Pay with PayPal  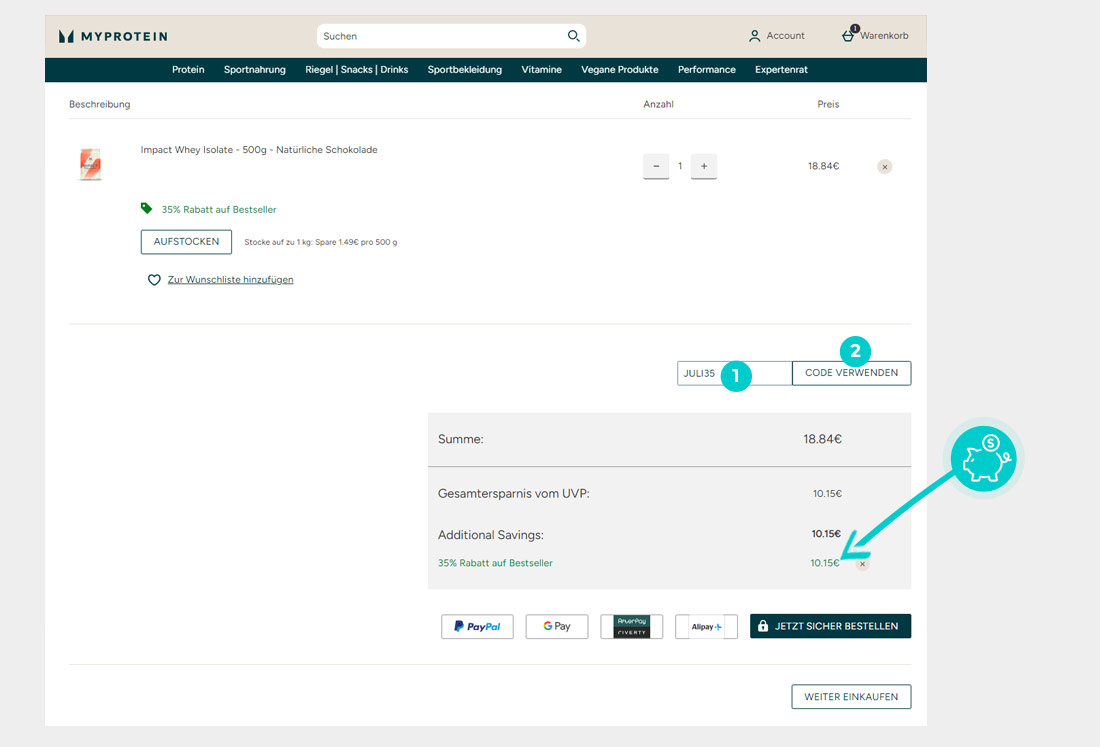pyautogui.click(x=477, y=626)
